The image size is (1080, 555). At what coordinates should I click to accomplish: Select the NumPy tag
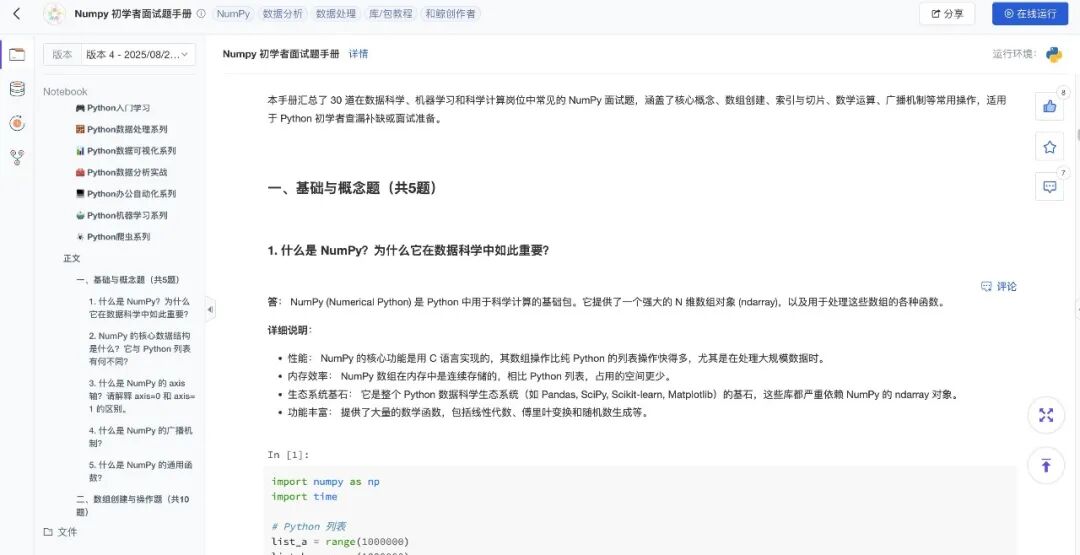[233, 14]
